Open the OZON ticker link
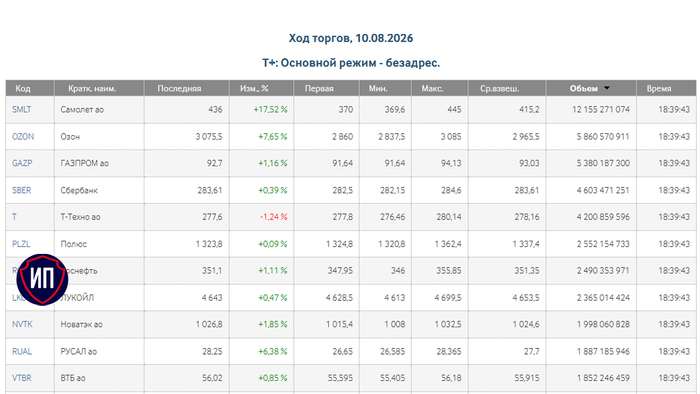The height and width of the screenshot is (394, 700). [23, 137]
